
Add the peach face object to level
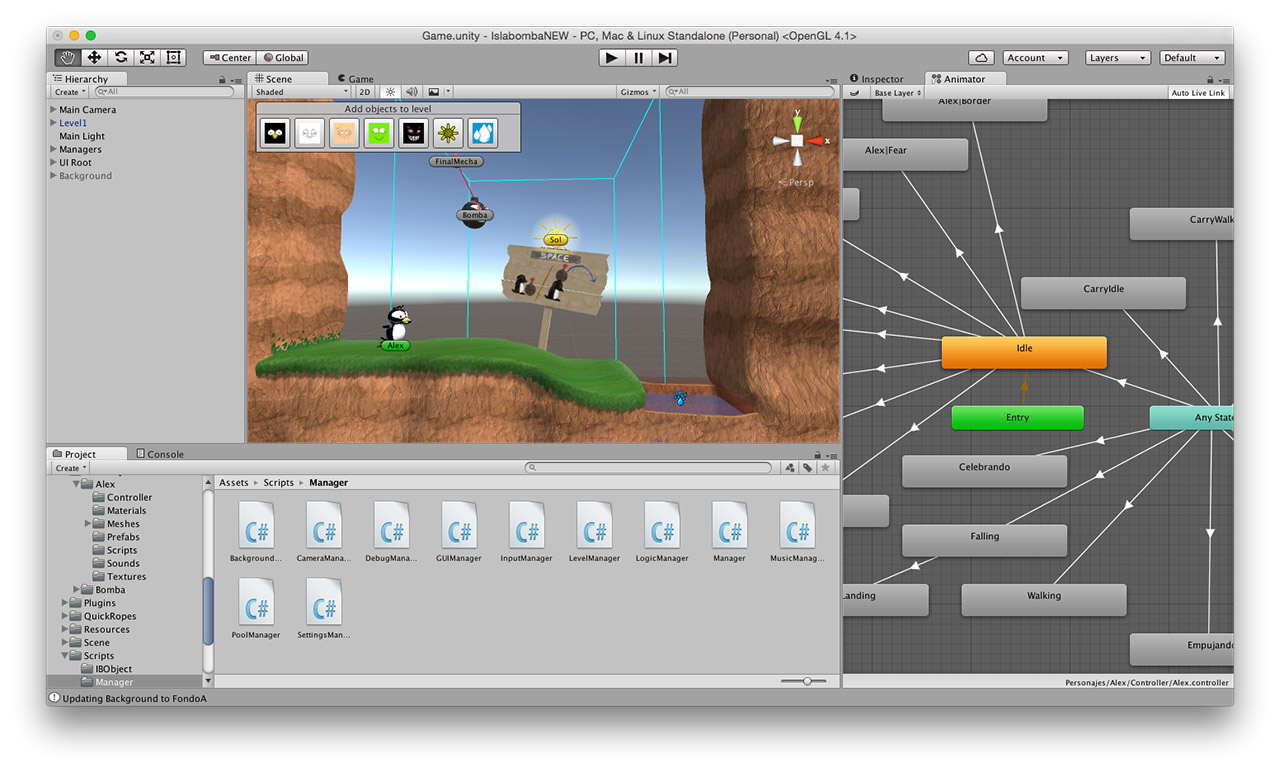(x=344, y=133)
